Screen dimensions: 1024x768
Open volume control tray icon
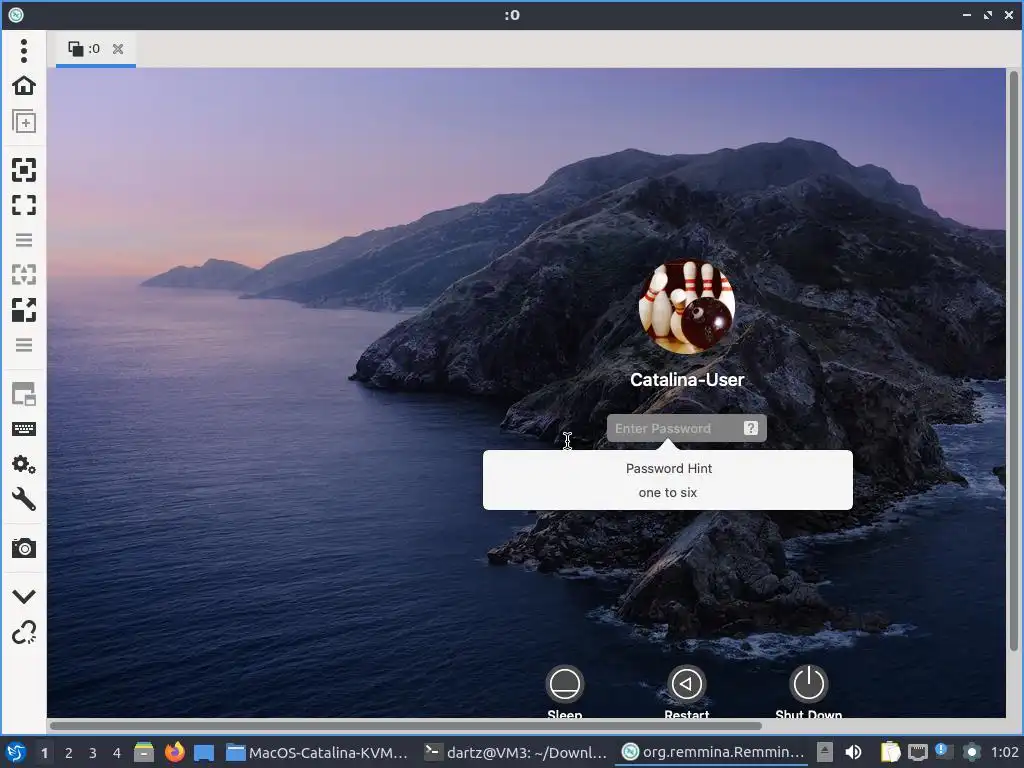pyautogui.click(x=854, y=752)
